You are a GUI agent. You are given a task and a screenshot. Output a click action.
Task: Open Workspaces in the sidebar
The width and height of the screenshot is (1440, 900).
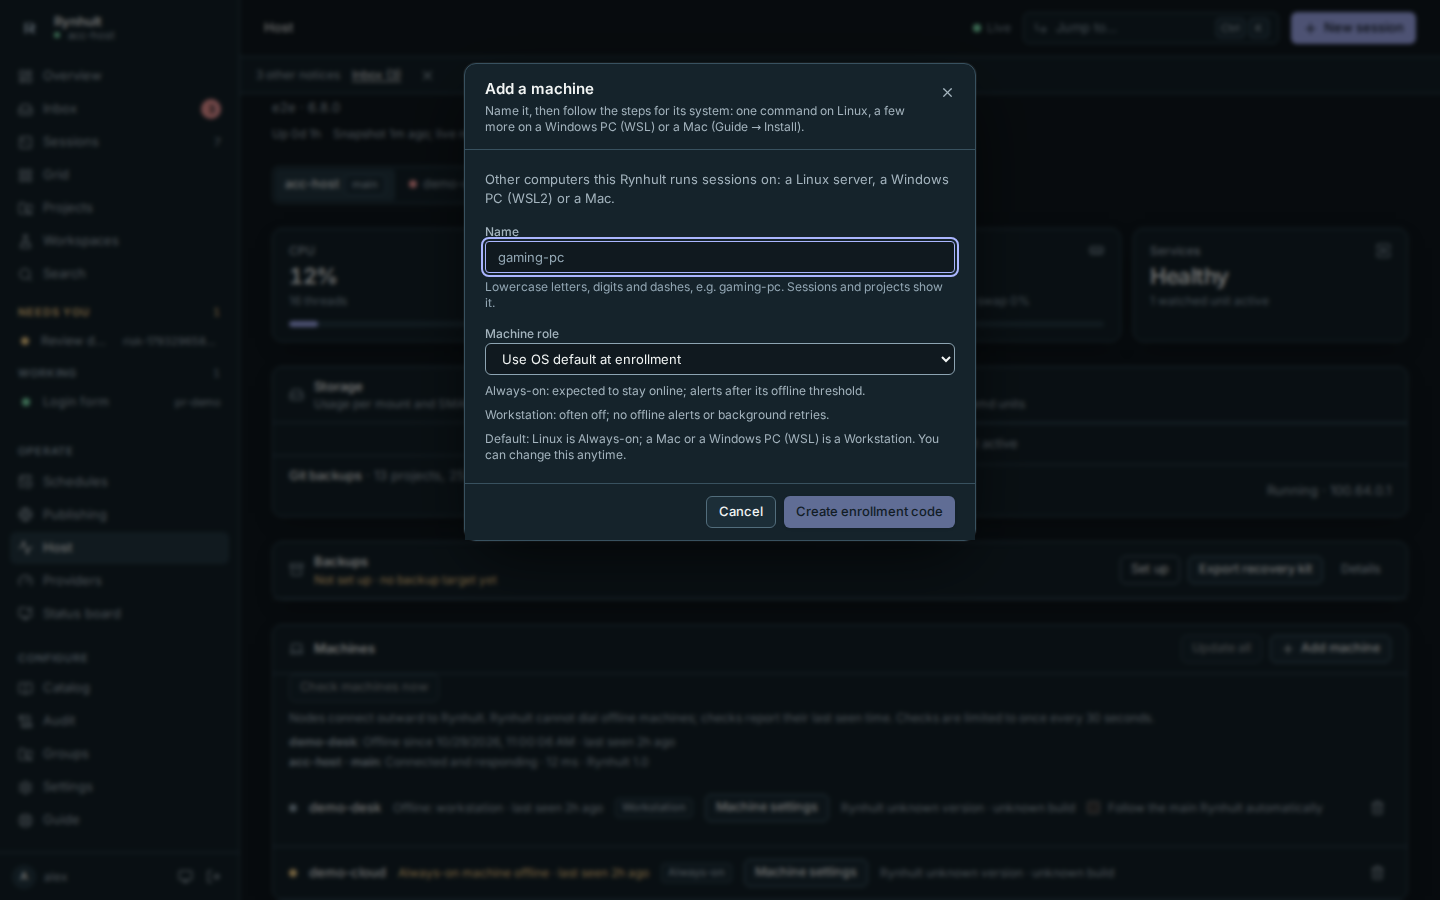(120, 241)
